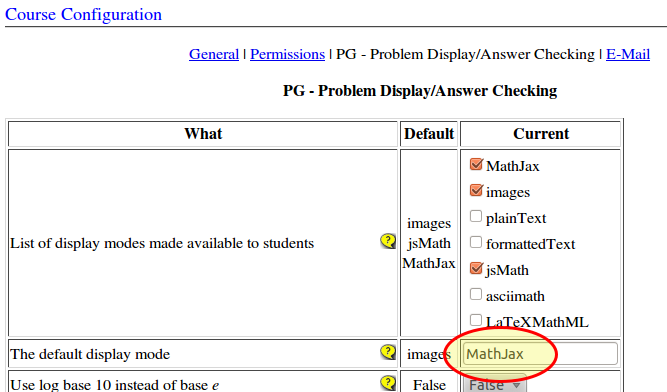Uncheck the images display mode
This screenshot has width=667, height=392.
(476, 190)
